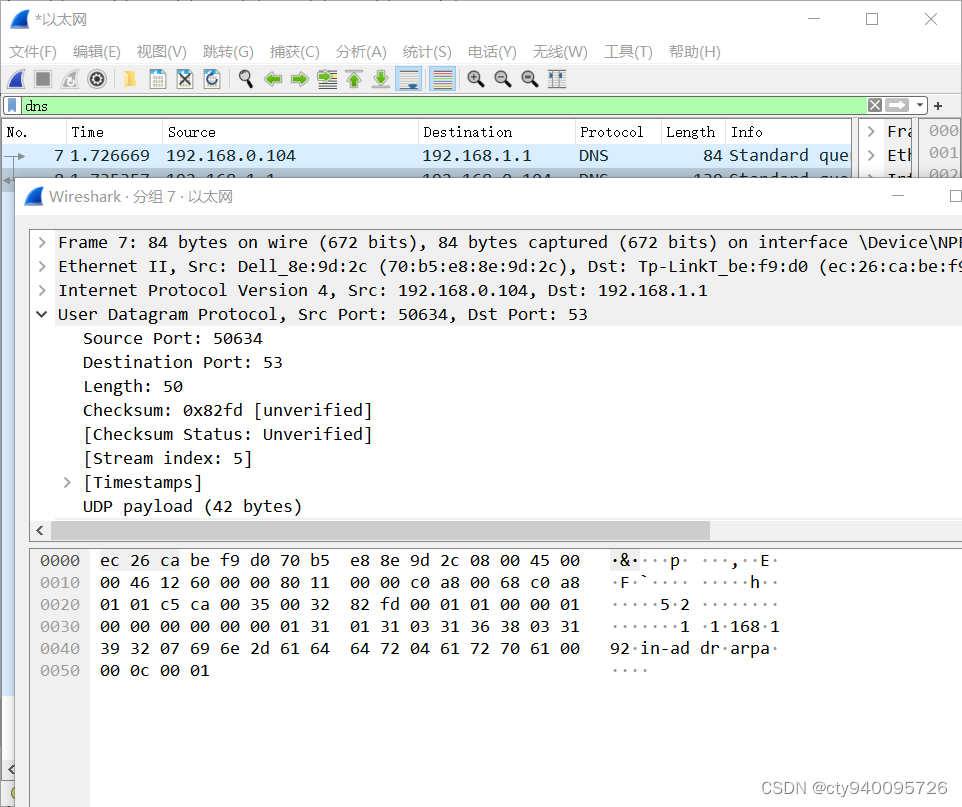Close this capture file

point(185,79)
